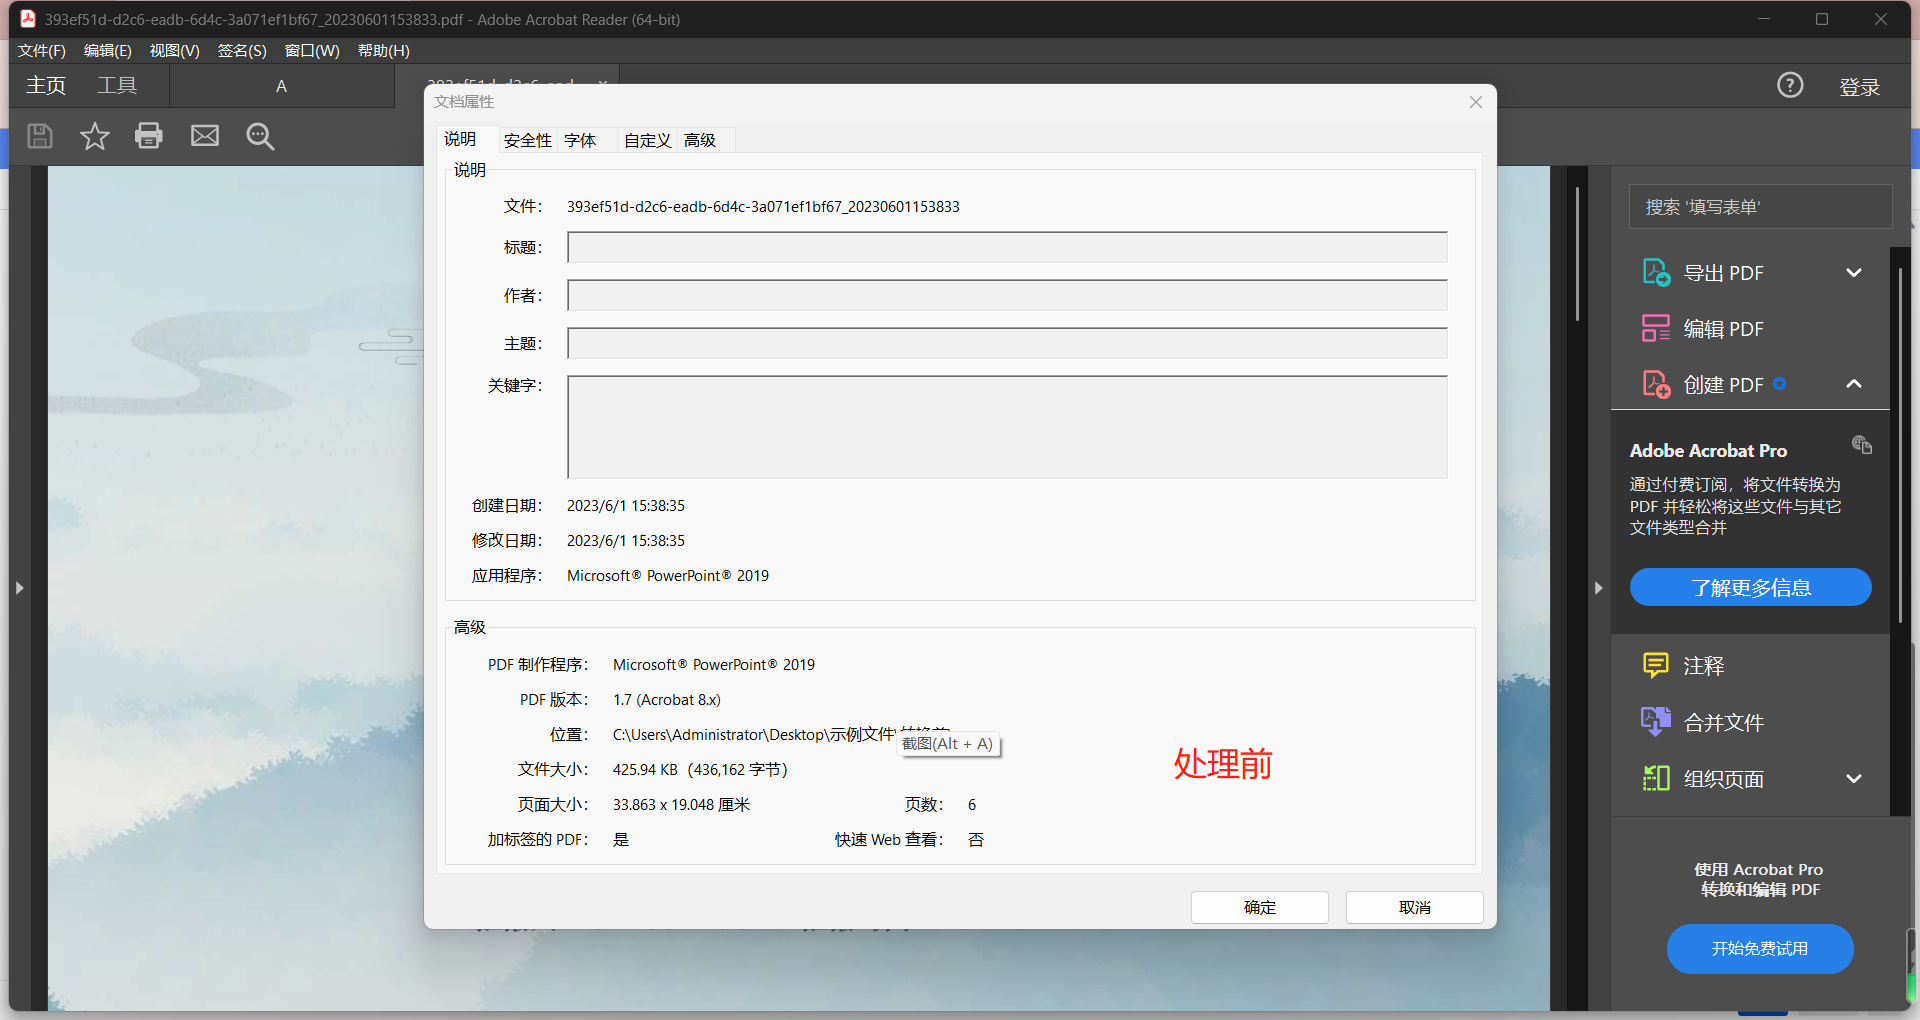The image size is (1920, 1020).
Task: Save the PDF document
Action: 40,136
